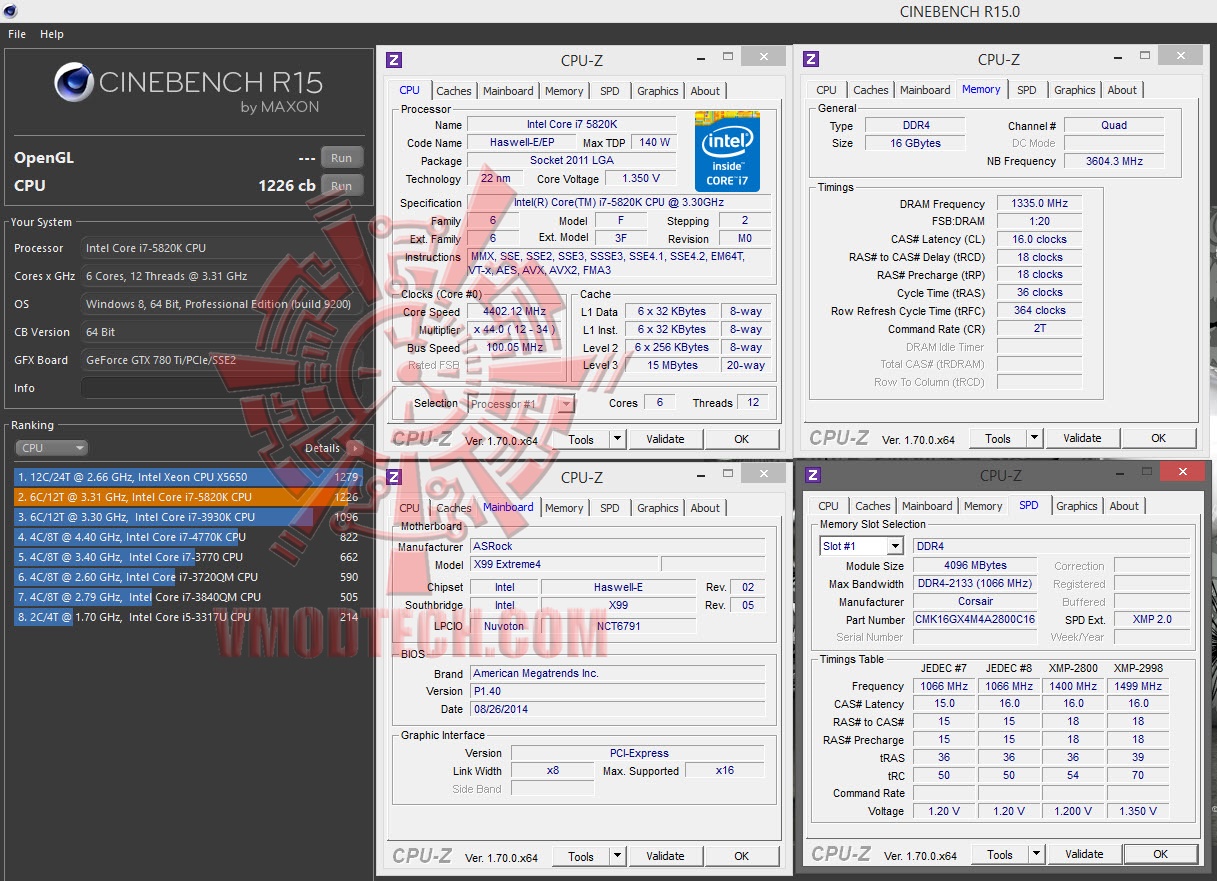The height and width of the screenshot is (881, 1217).
Task: Click OK in Memory window
Action: pos(1158,438)
